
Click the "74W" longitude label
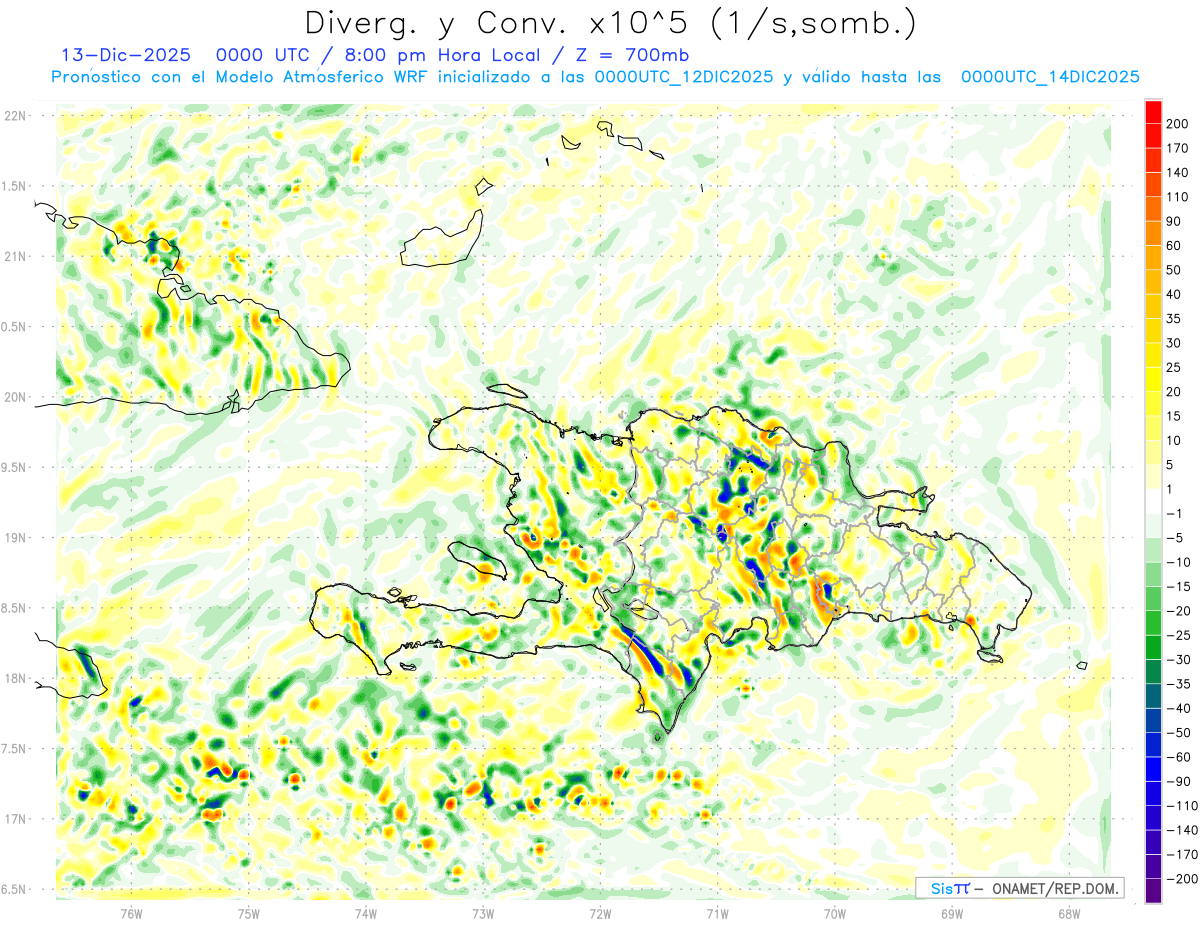366,913
